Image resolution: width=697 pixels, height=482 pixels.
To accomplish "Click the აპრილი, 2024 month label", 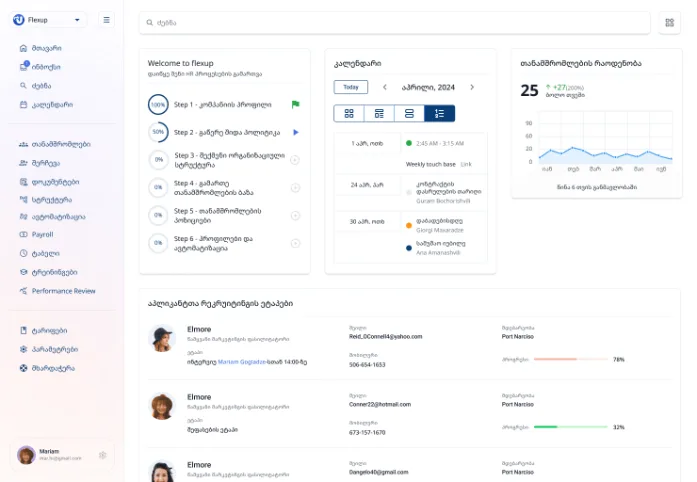I will (428, 87).
